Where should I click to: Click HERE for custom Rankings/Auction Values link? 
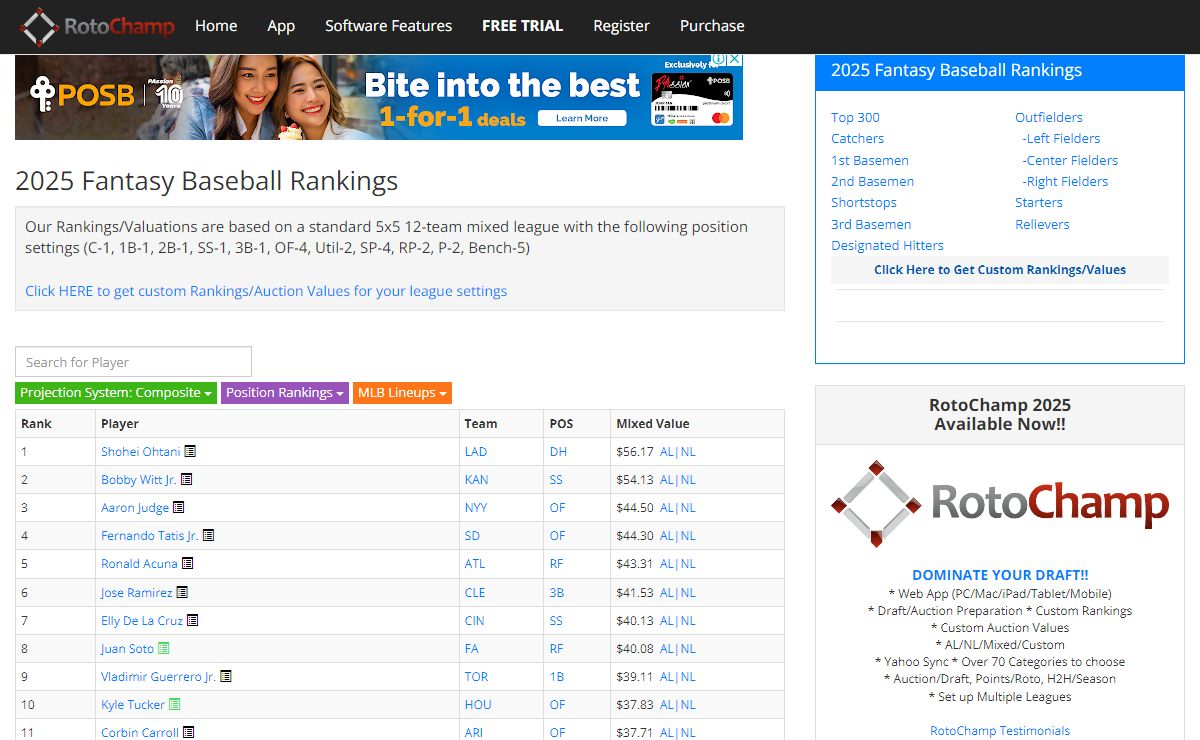click(266, 291)
